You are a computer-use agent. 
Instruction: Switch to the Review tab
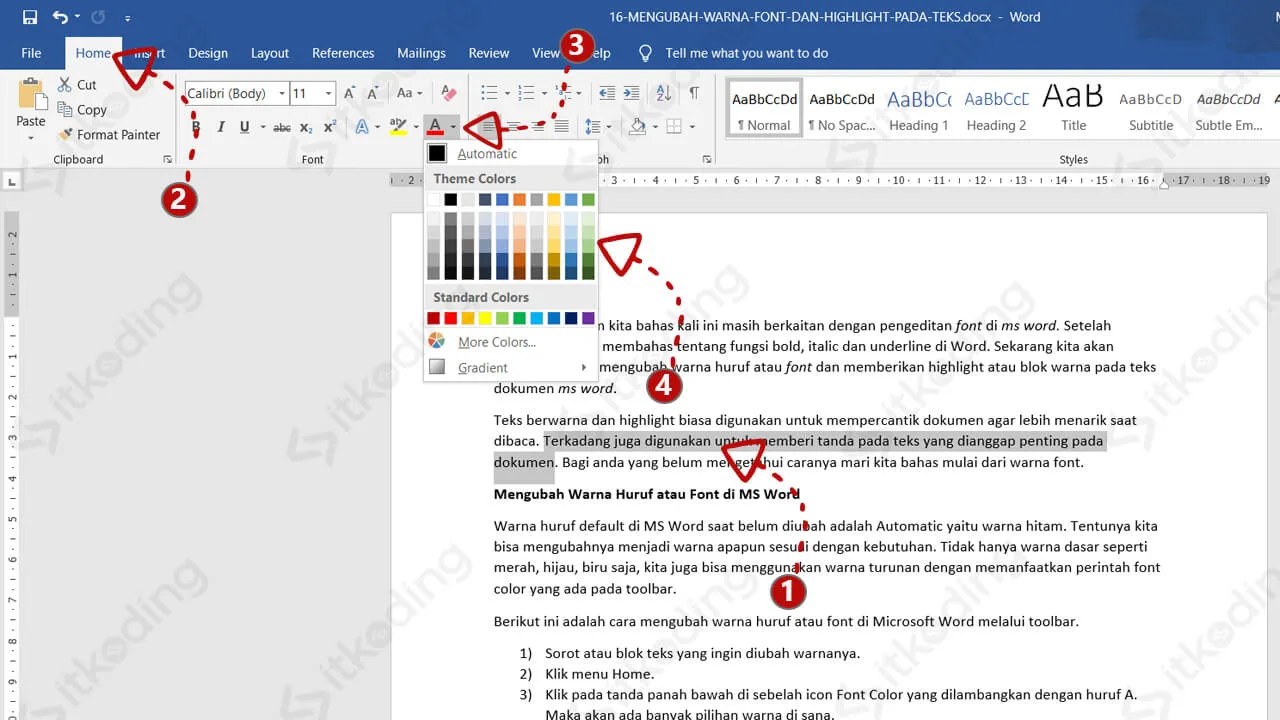point(489,53)
